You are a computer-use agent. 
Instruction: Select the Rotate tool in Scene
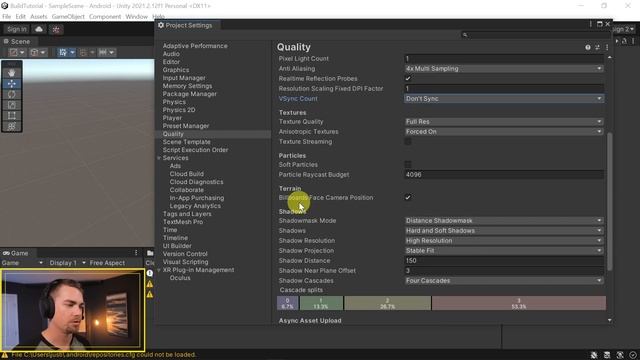click(x=11, y=94)
